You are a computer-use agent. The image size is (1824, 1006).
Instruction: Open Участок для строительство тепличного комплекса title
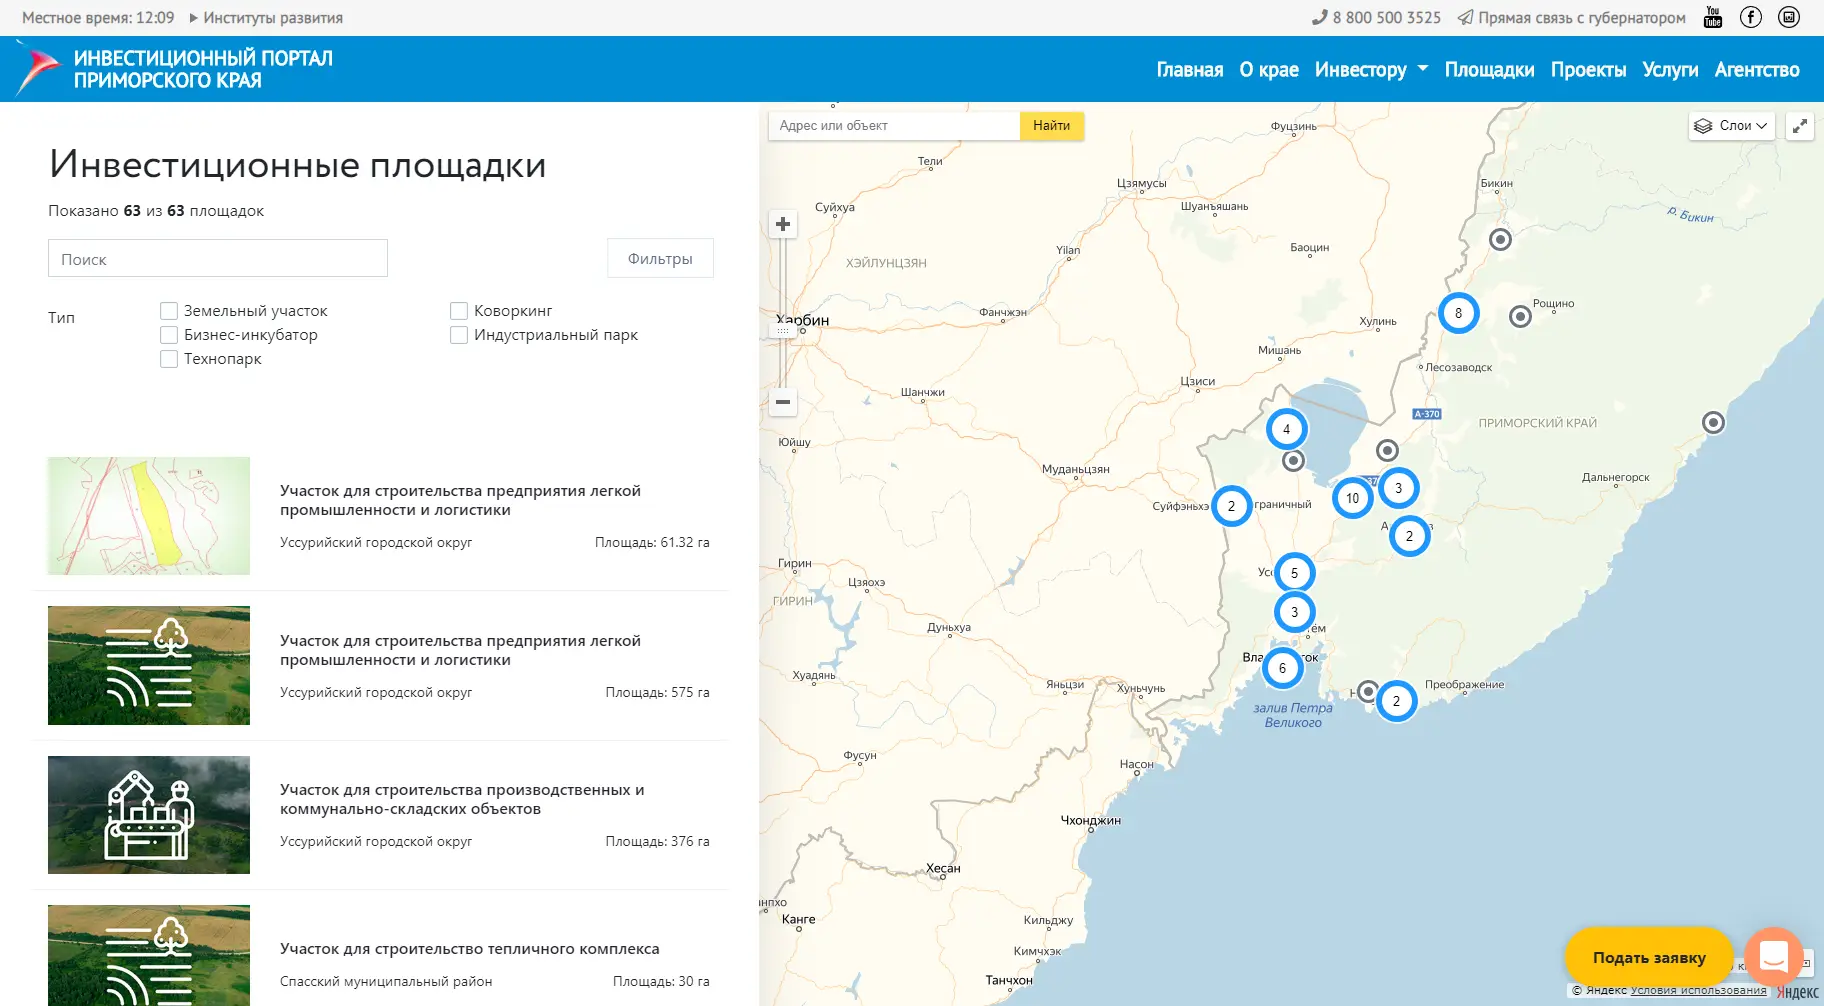coord(470,949)
